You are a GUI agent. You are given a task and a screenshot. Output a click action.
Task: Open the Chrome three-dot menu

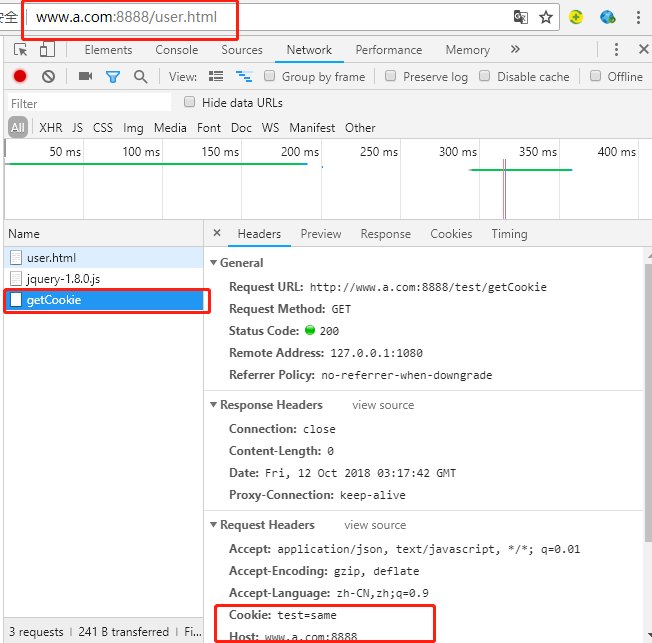638,17
